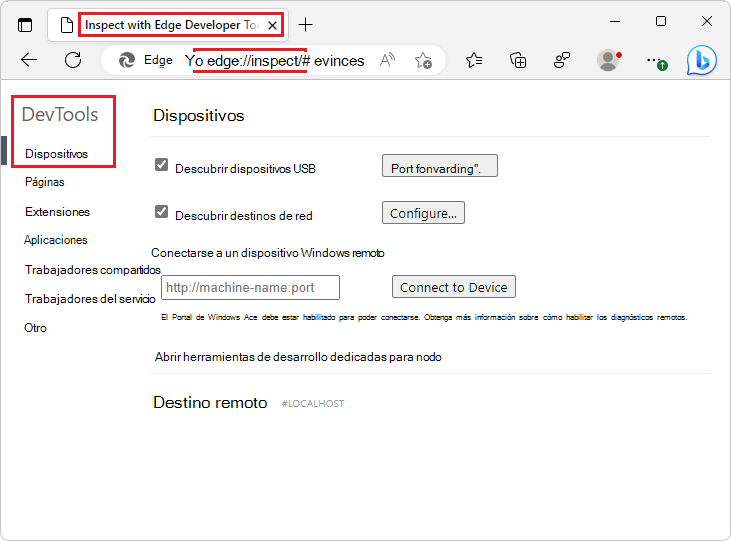Select Páginas in sidebar

click(x=45, y=182)
